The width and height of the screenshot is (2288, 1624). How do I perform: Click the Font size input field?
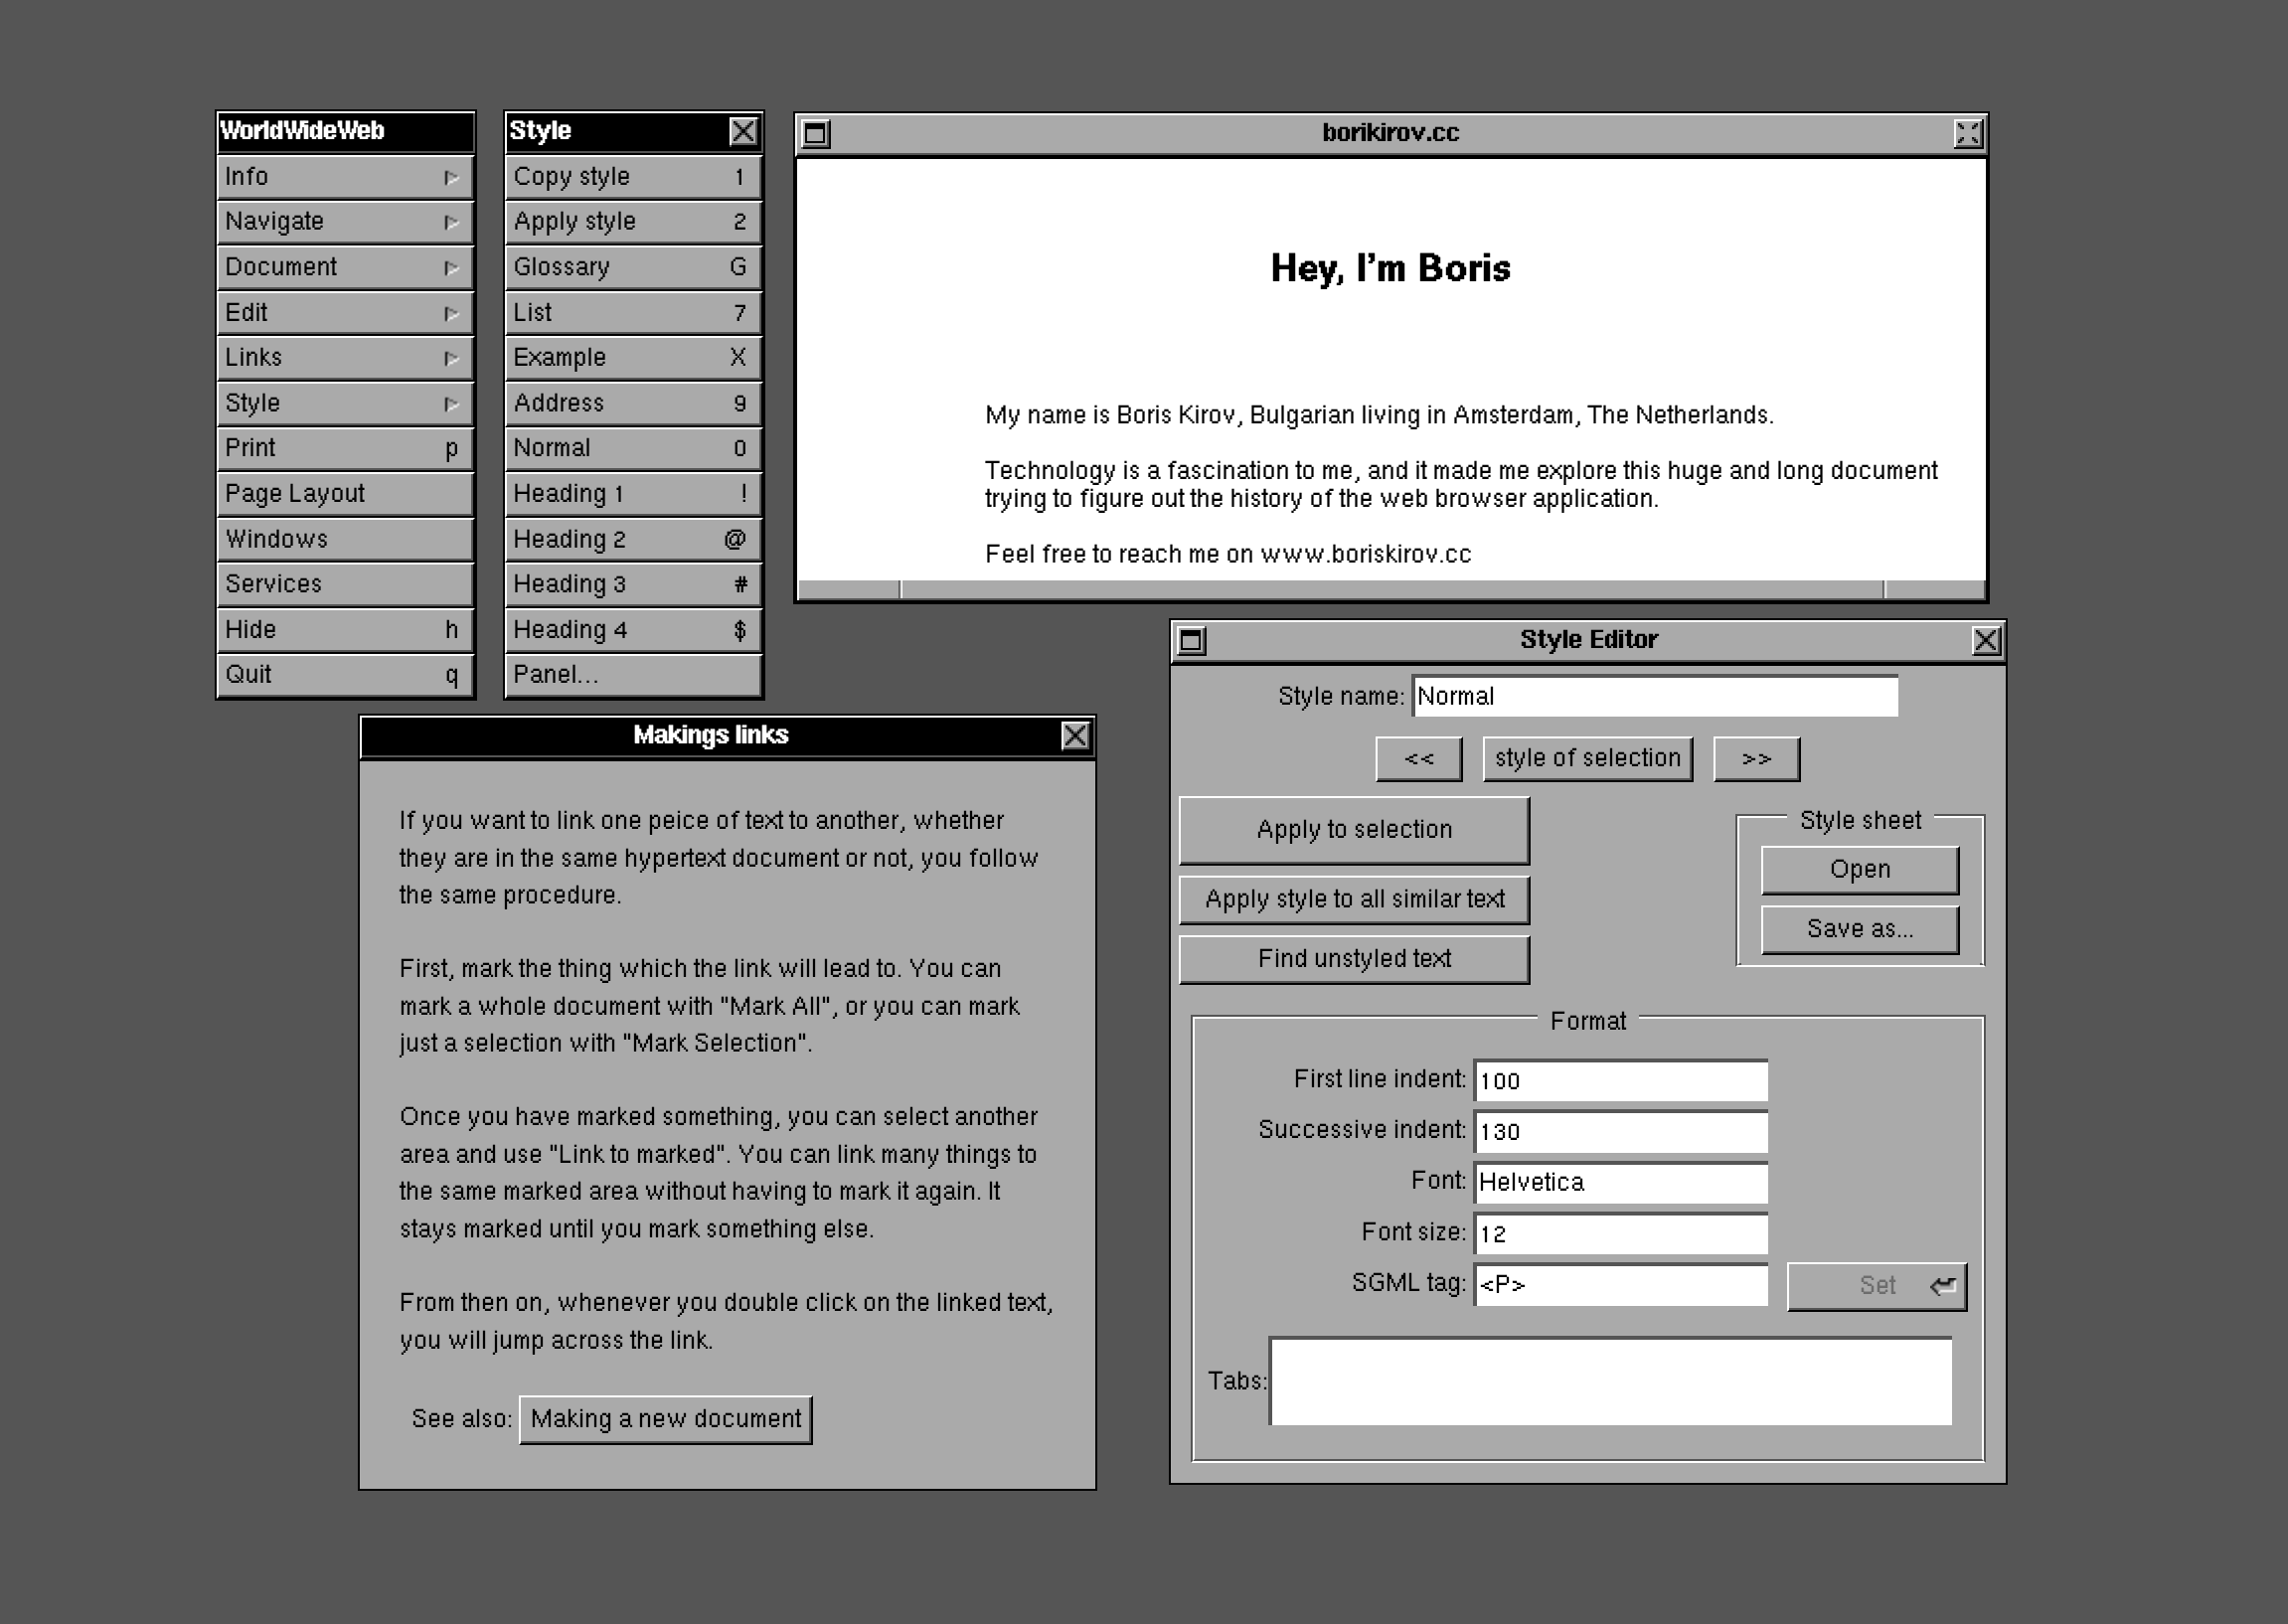1620,1234
